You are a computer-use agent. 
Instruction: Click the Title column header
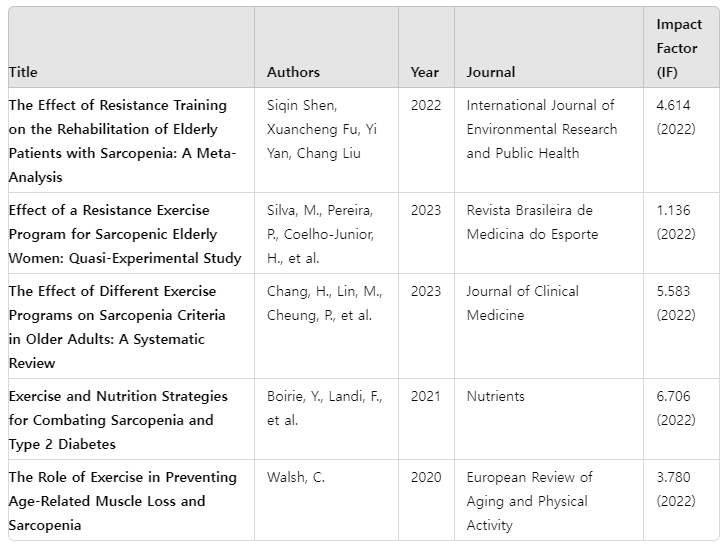tap(23, 72)
